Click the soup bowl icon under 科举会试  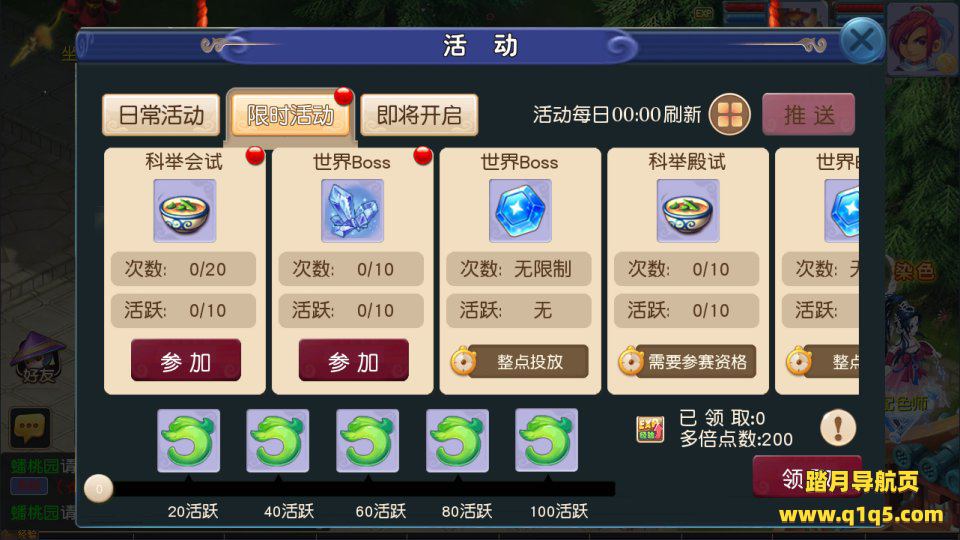185,211
